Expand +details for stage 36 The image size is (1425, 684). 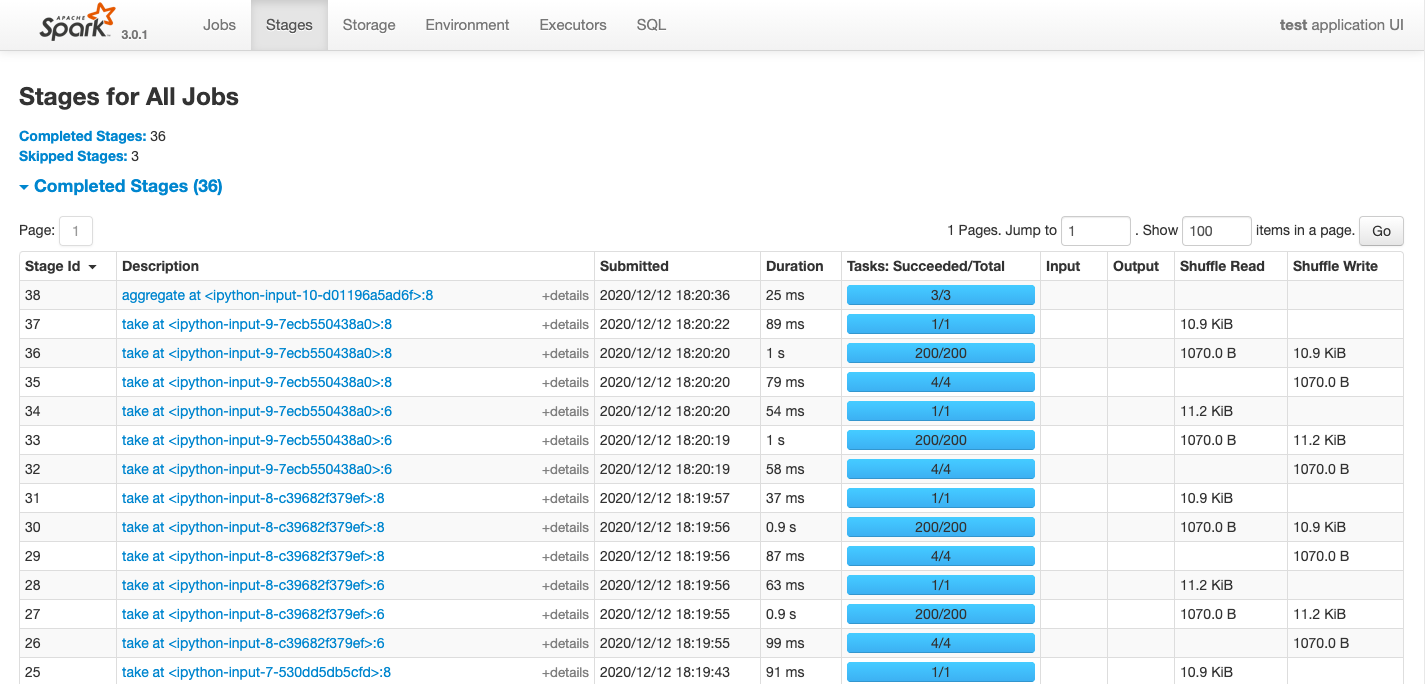click(565, 354)
